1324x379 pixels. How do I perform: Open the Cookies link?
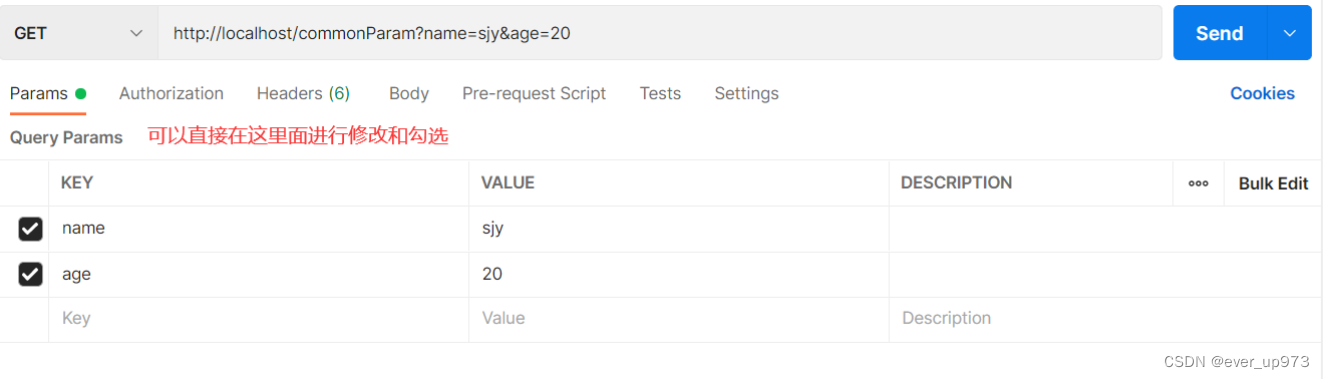(x=1262, y=93)
